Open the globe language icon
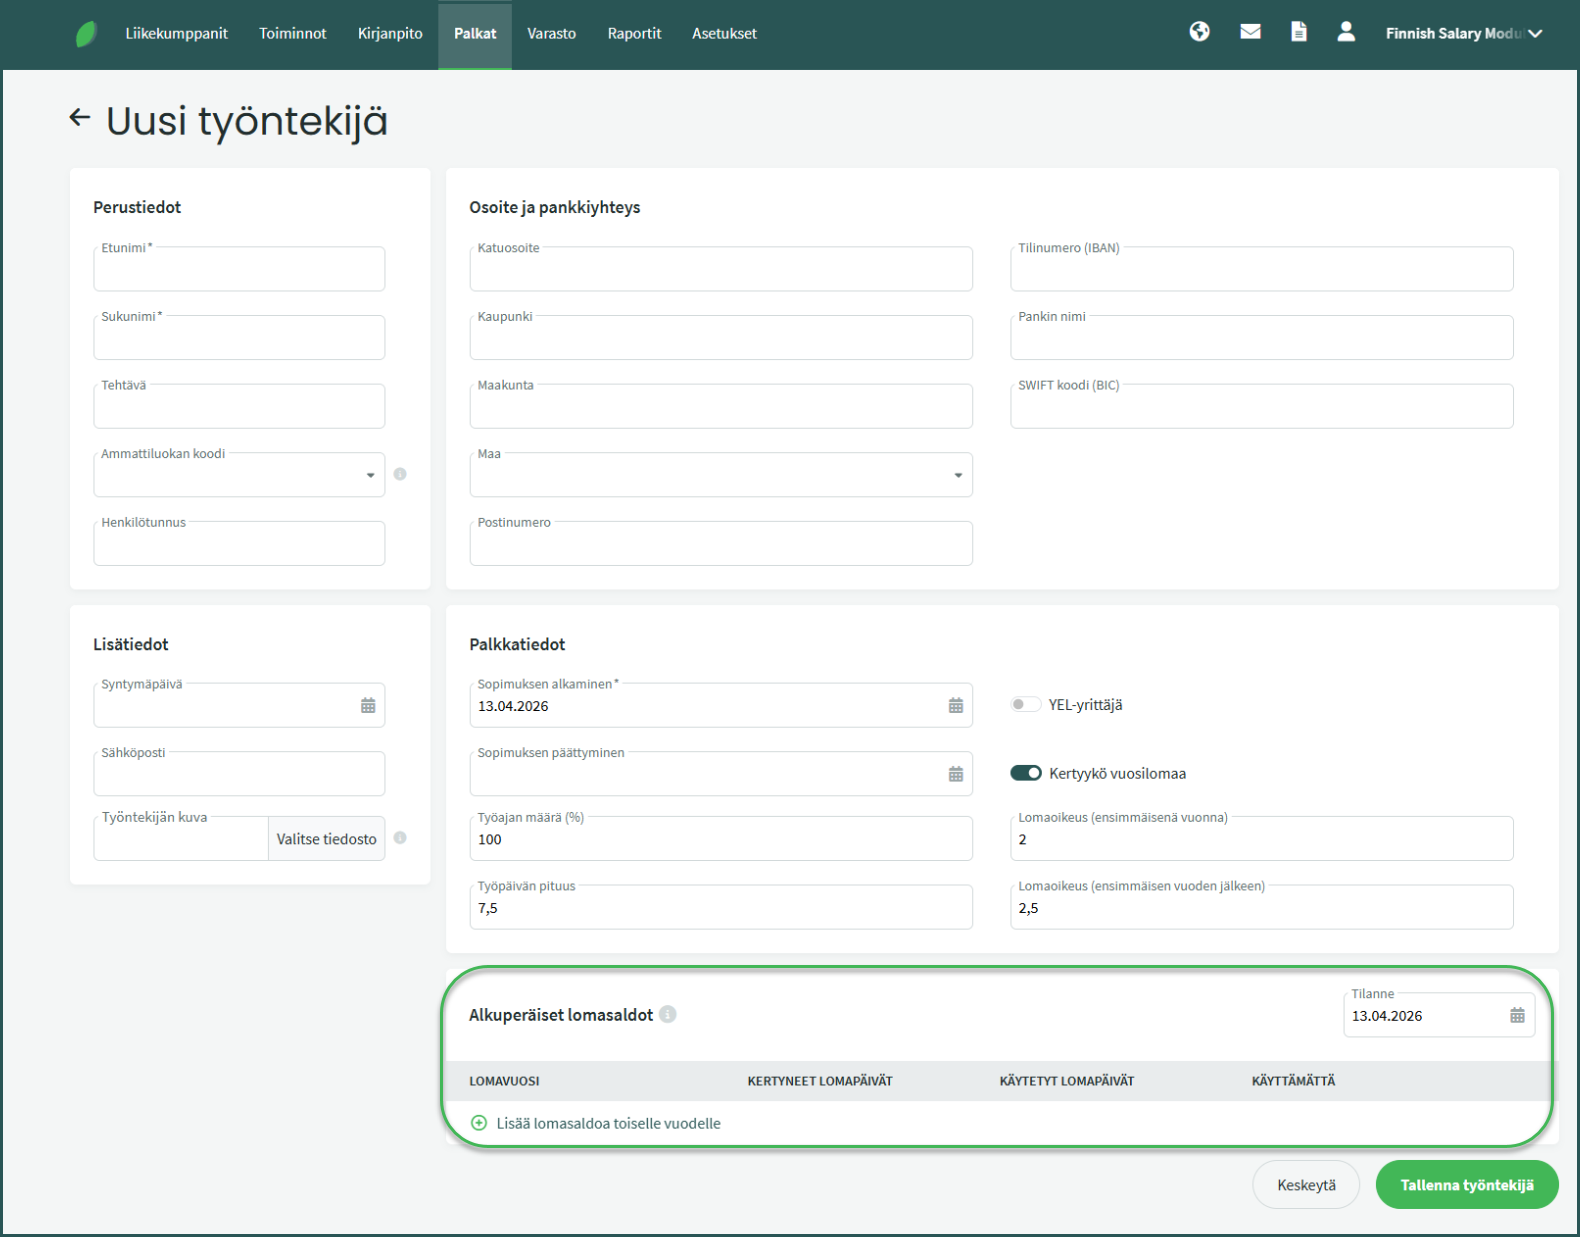Screen dimensions: 1580x1237 tap(1199, 32)
